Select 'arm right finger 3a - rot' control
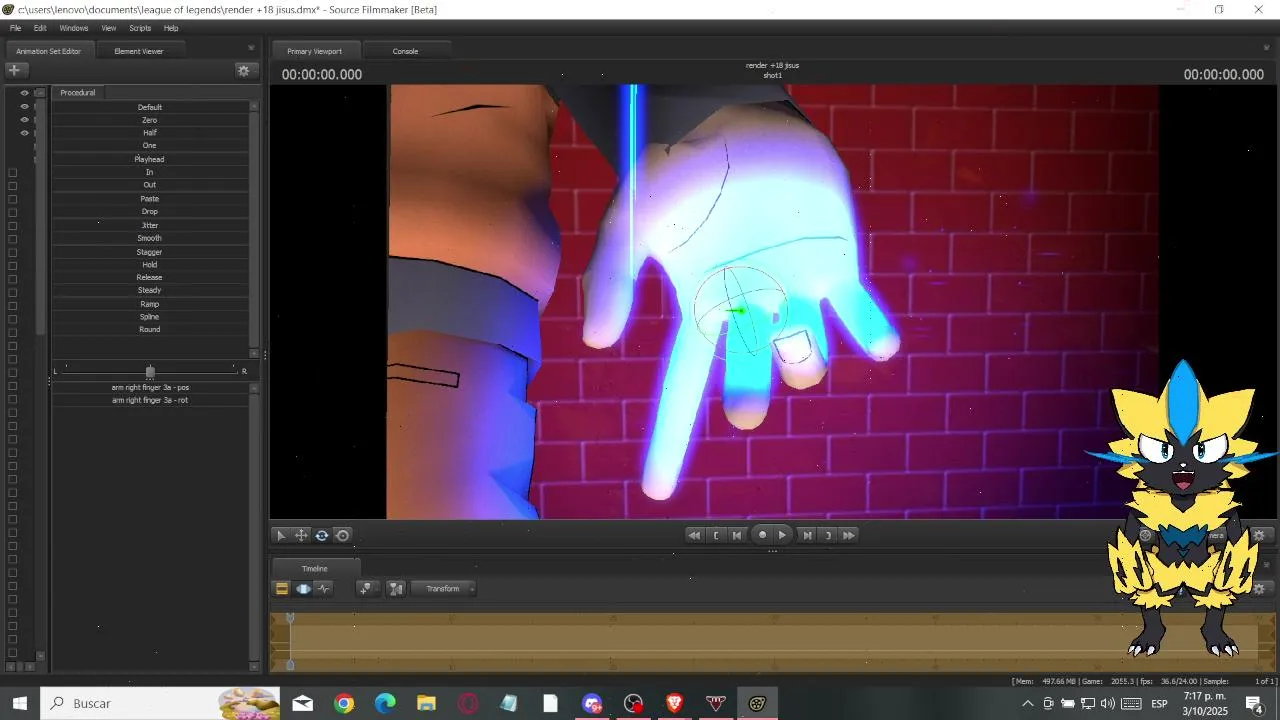The height and width of the screenshot is (720, 1280). tap(150, 400)
